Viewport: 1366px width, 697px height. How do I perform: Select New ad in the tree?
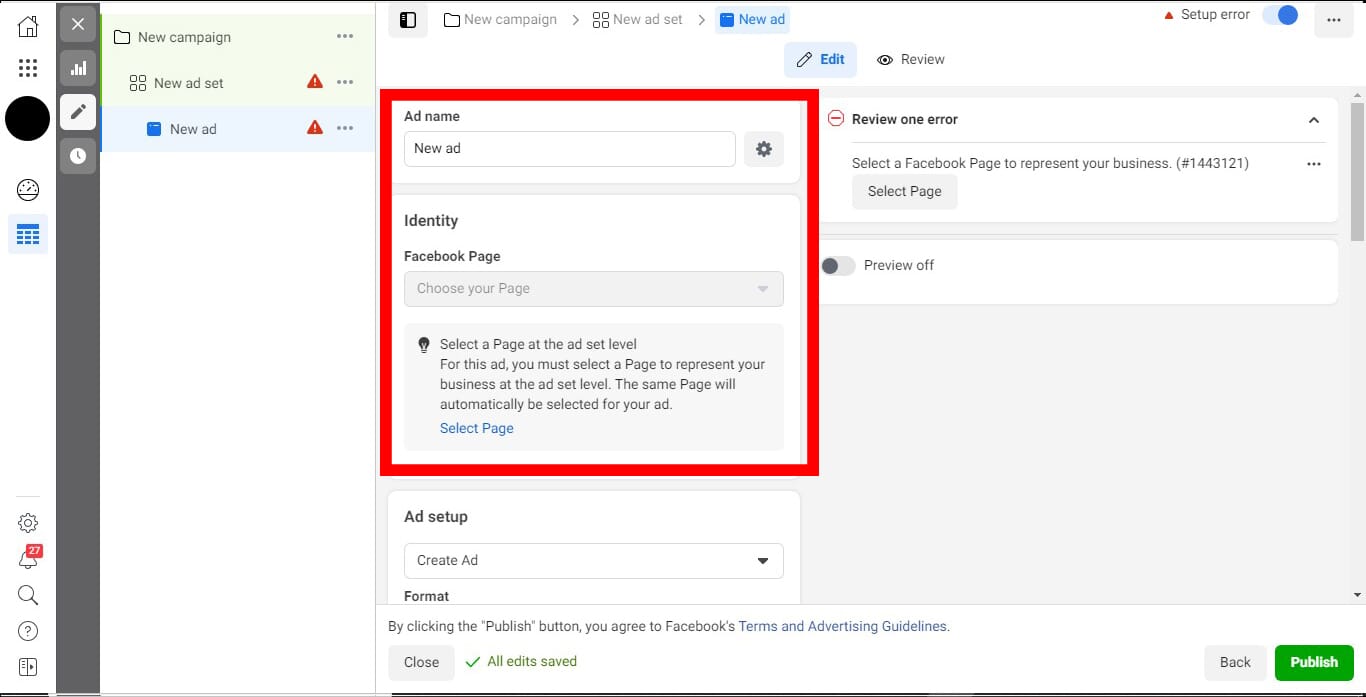click(193, 129)
